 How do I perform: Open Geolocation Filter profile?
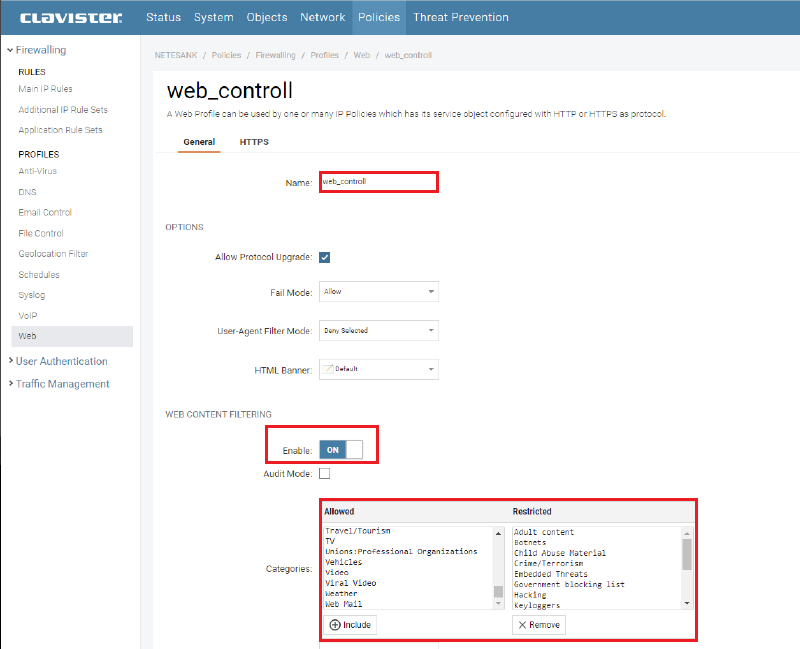(53, 254)
